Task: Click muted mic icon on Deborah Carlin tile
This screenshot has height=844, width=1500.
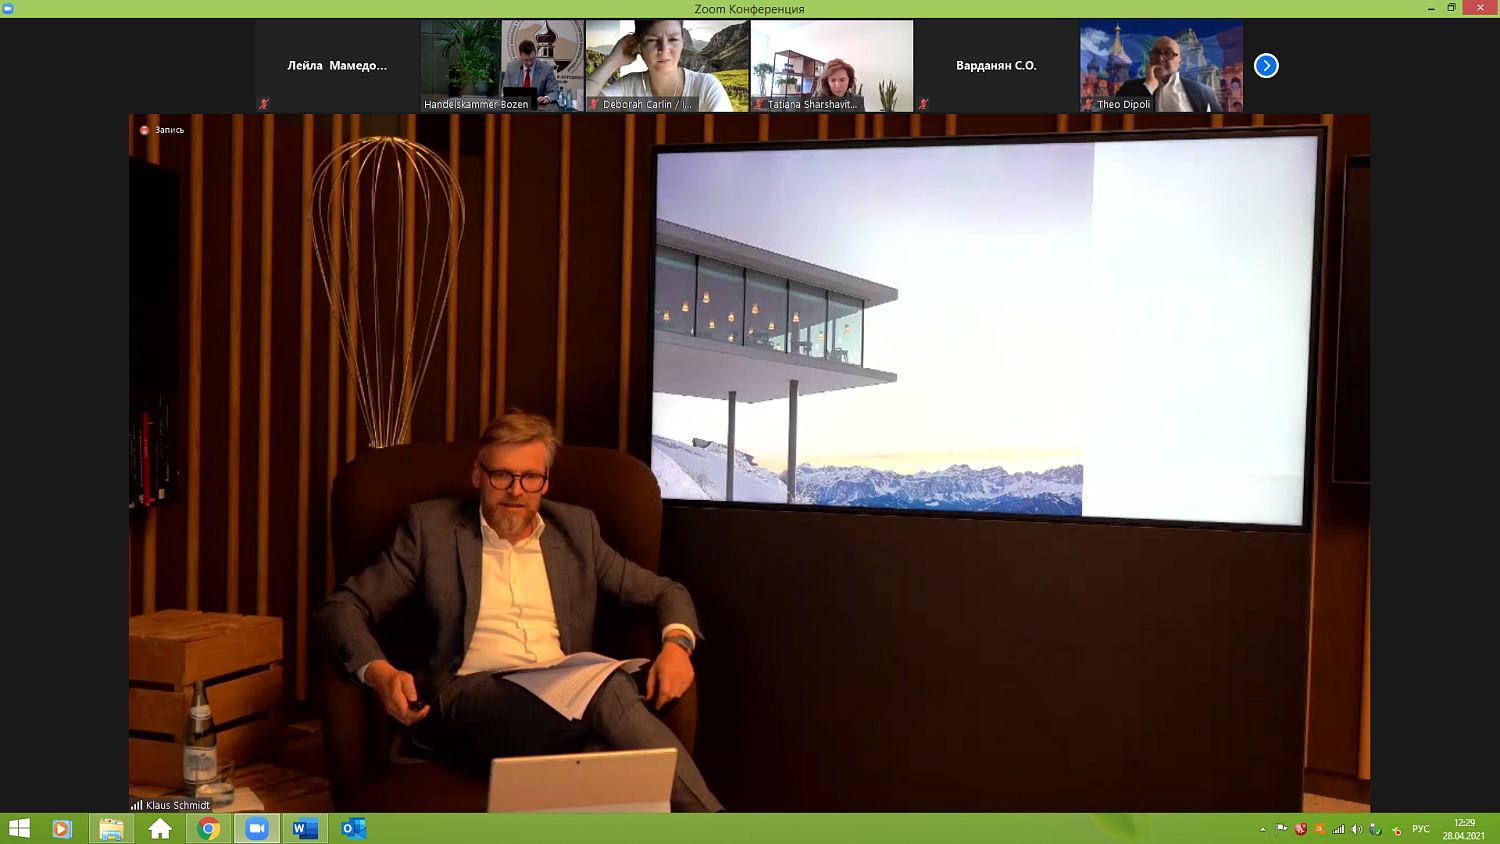Action: pyautogui.click(x=594, y=104)
